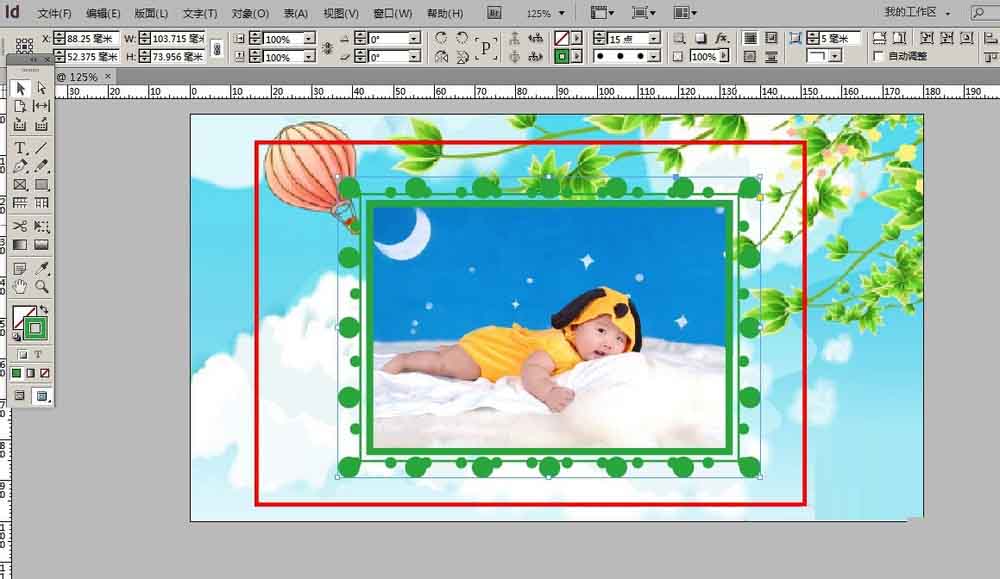Click the flip horizontal icon
Screen dimensions: 1000x579
pos(441,57)
